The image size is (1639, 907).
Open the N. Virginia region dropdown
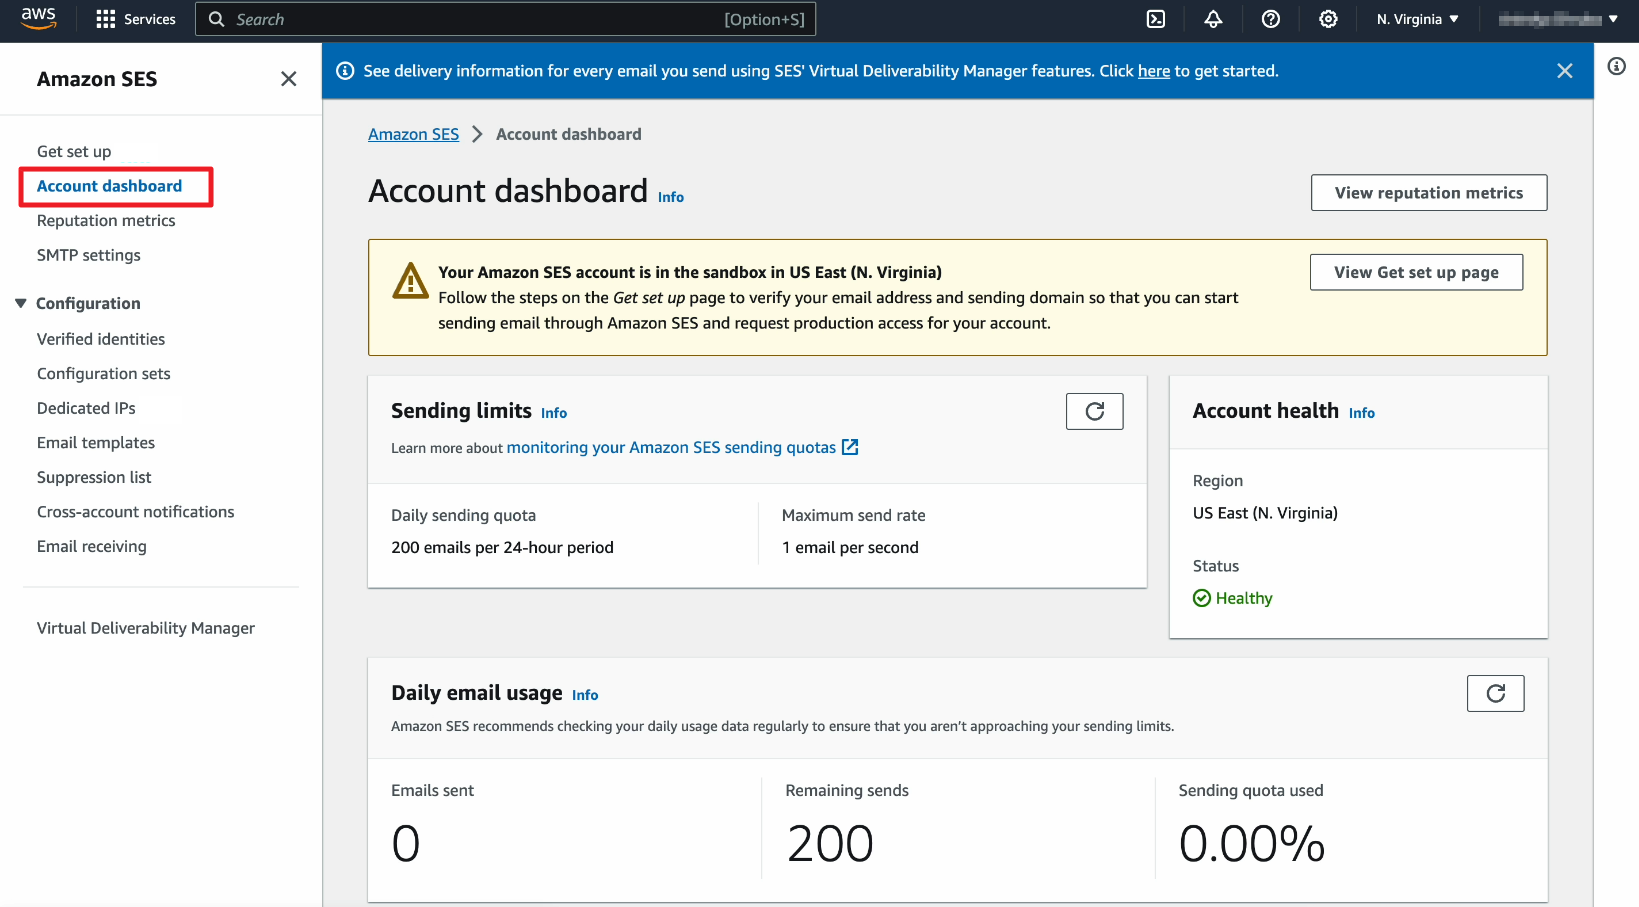point(1417,19)
